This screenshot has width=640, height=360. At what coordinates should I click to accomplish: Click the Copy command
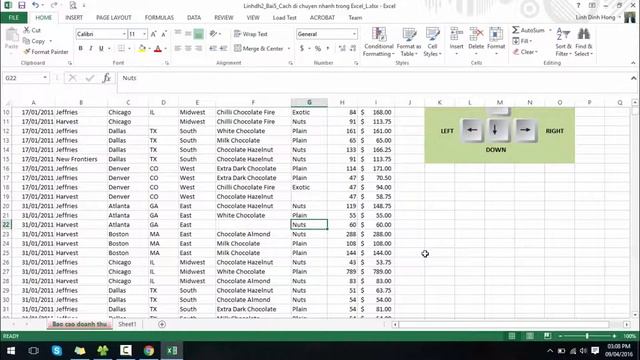coord(34,41)
